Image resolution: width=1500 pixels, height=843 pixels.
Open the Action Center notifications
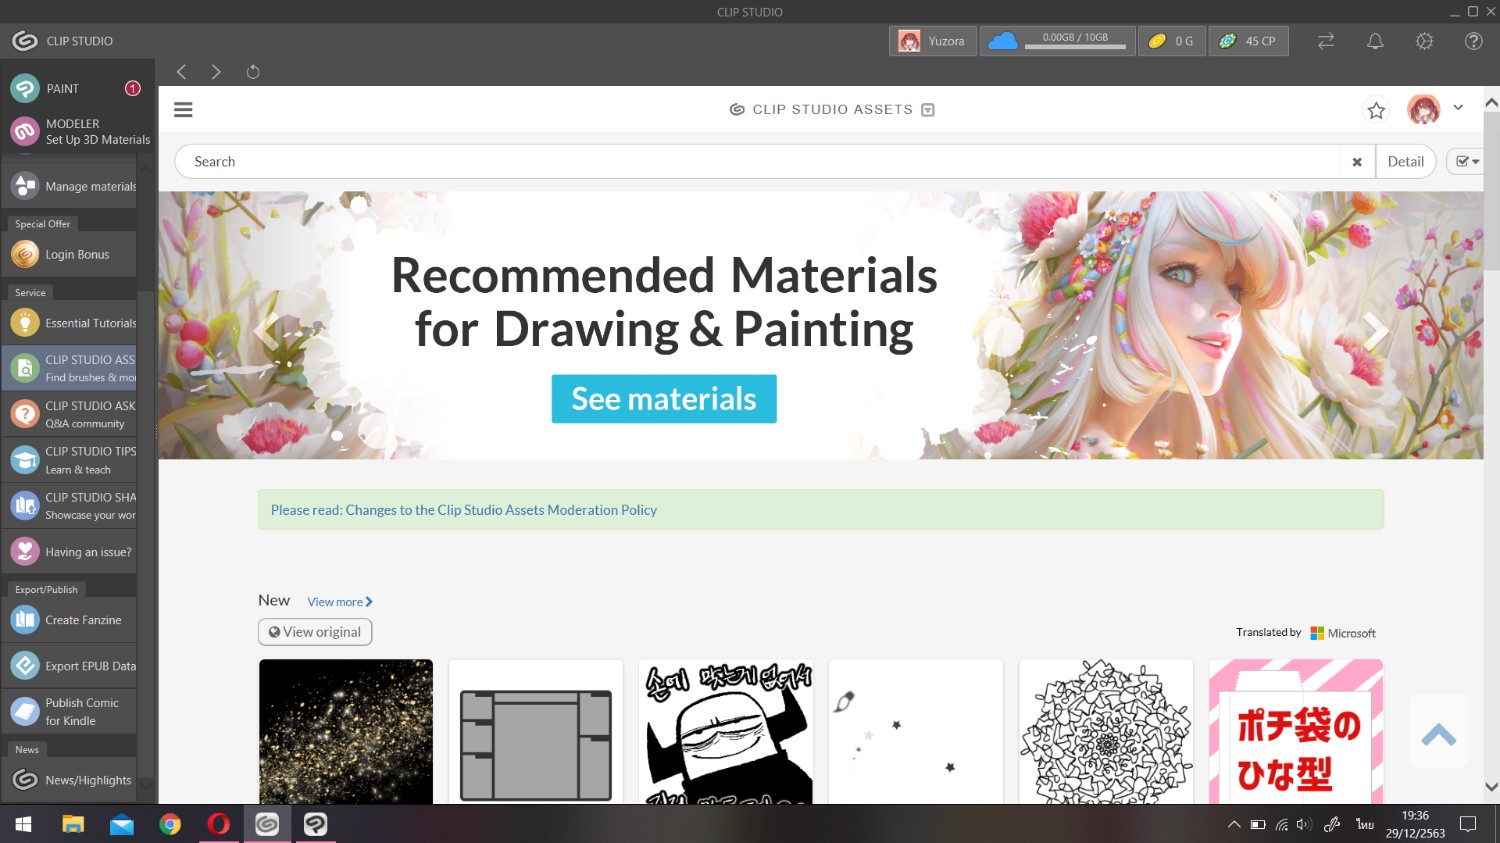1468,824
